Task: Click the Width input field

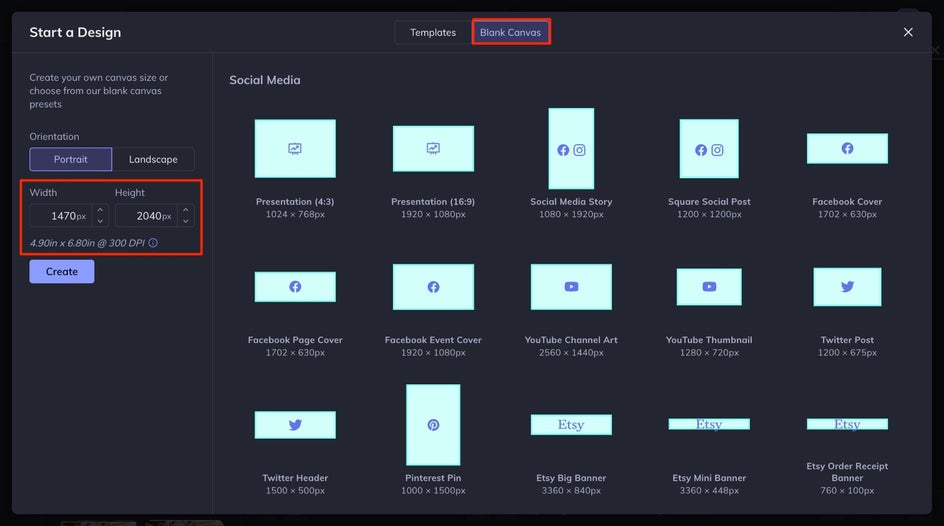Action: coord(61,215)
